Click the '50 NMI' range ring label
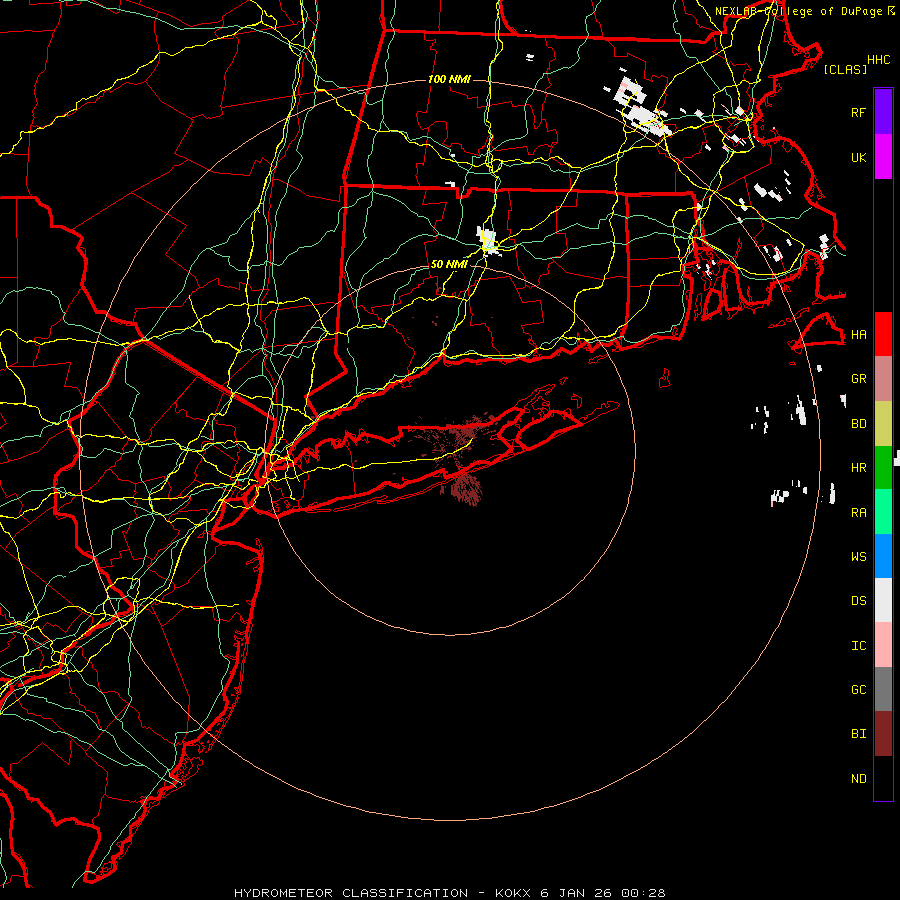 [x=449, y=264]
